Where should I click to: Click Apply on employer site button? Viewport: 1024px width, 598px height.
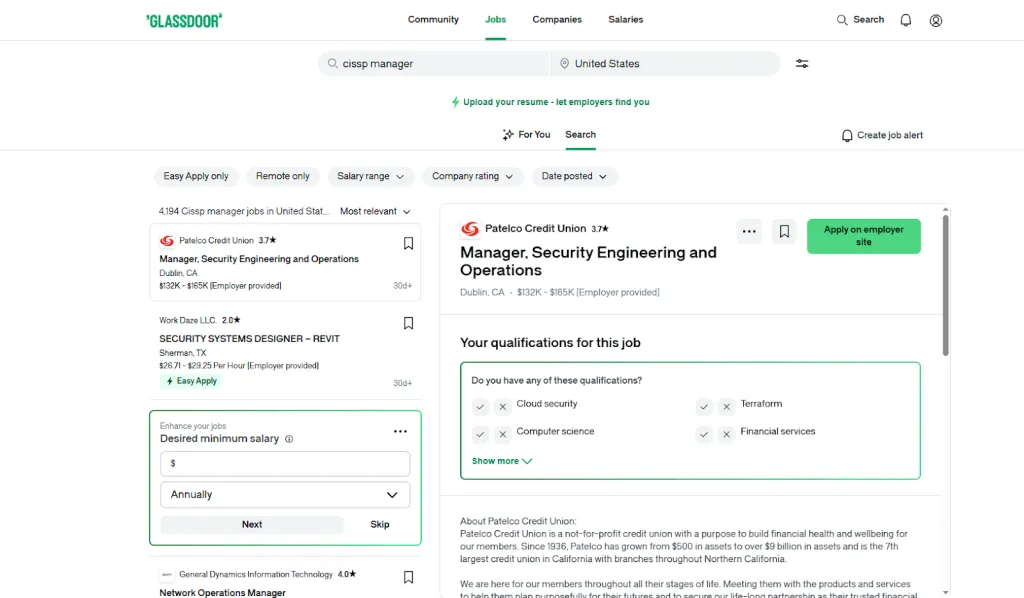pyautogui.click(x=863, y=236)
